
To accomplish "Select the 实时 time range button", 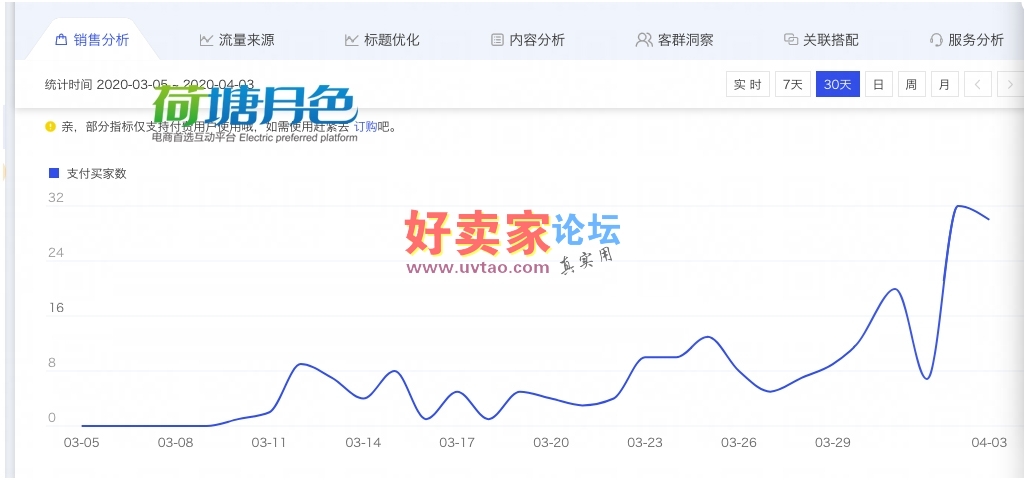I will 747,85.
